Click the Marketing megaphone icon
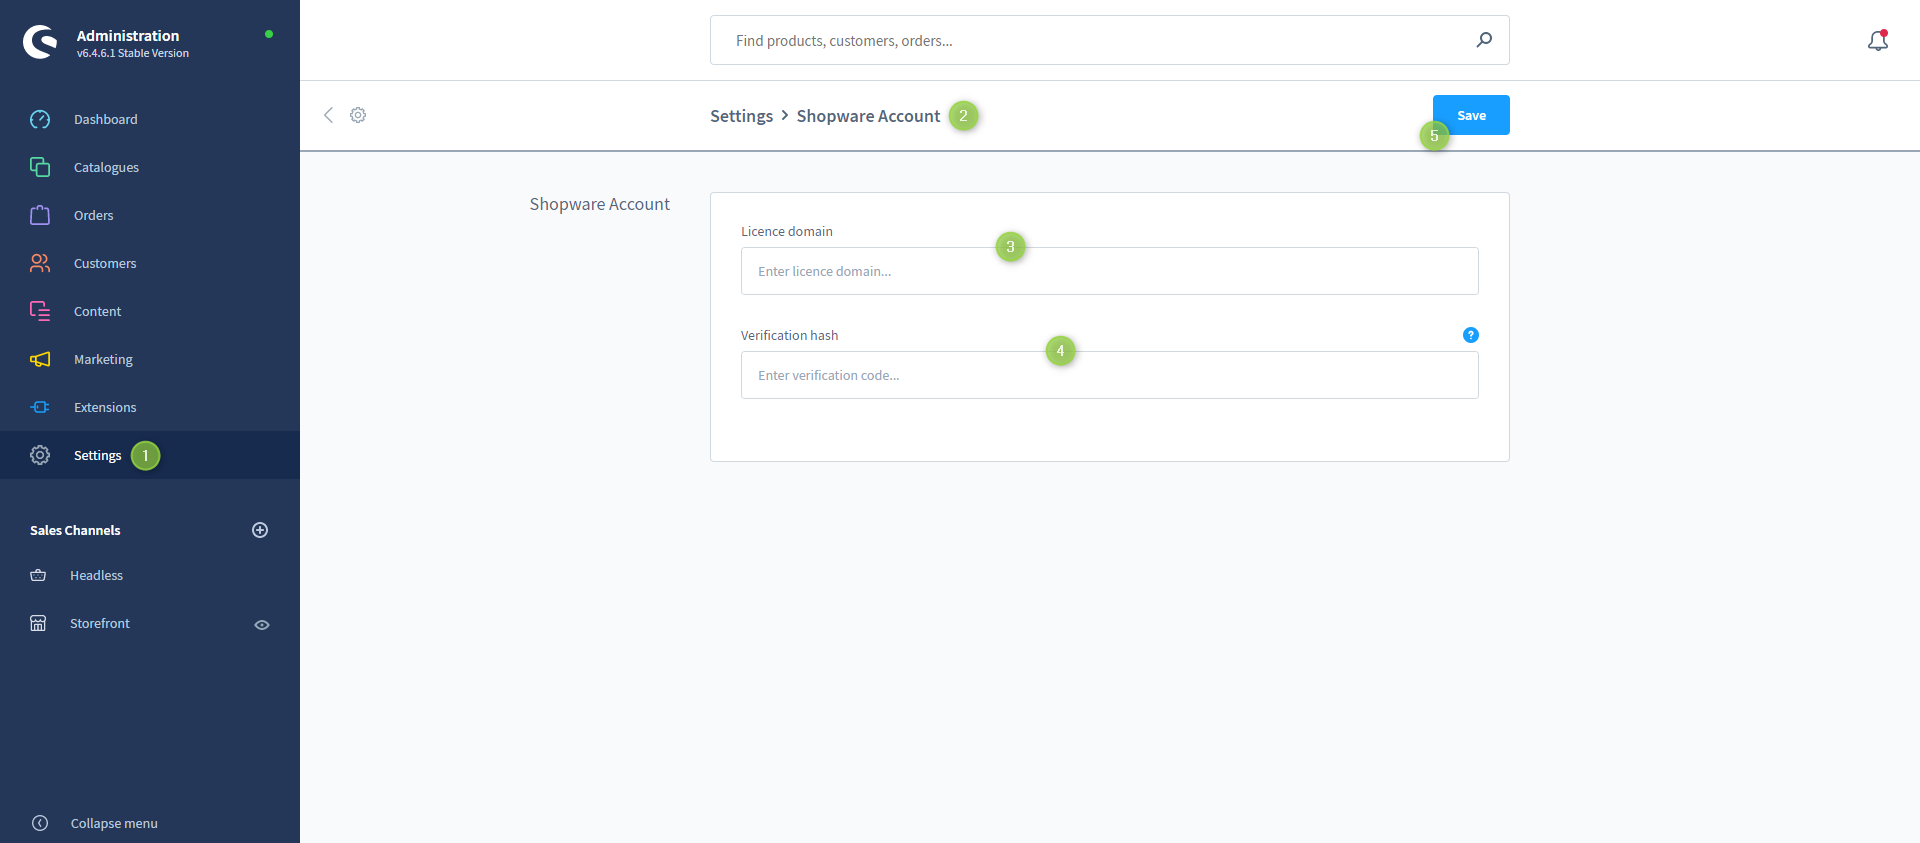1920x843 pixels. (40, 359)
